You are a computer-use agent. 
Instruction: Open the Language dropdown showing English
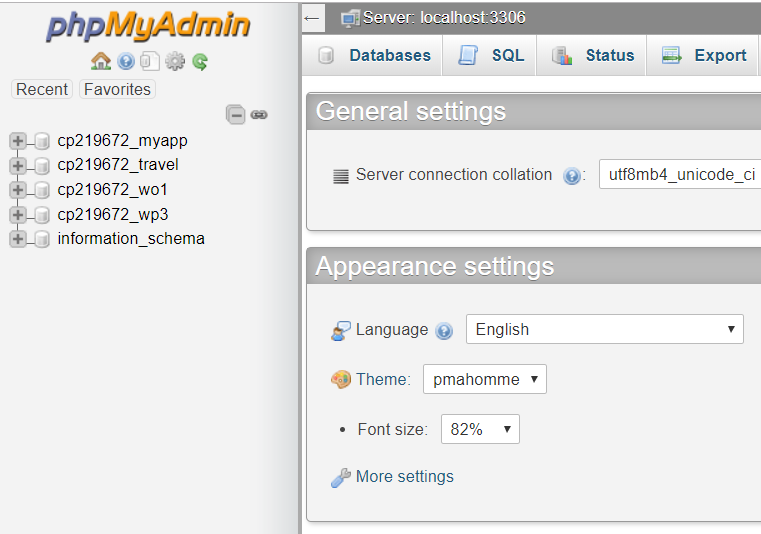(x=605, y=329)
